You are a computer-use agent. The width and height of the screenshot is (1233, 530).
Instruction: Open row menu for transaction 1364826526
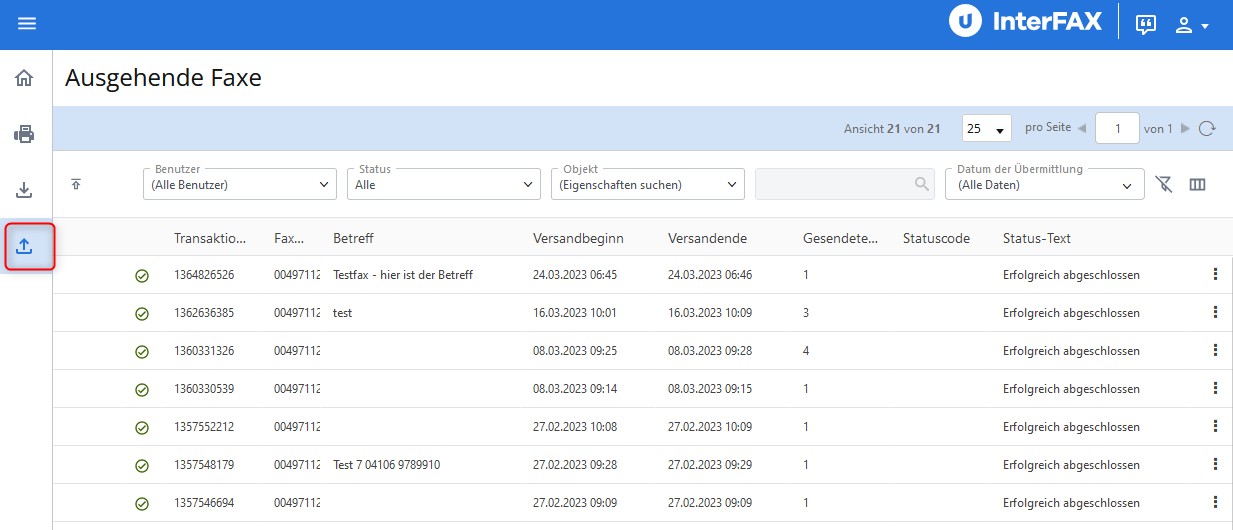(1215, 274)
